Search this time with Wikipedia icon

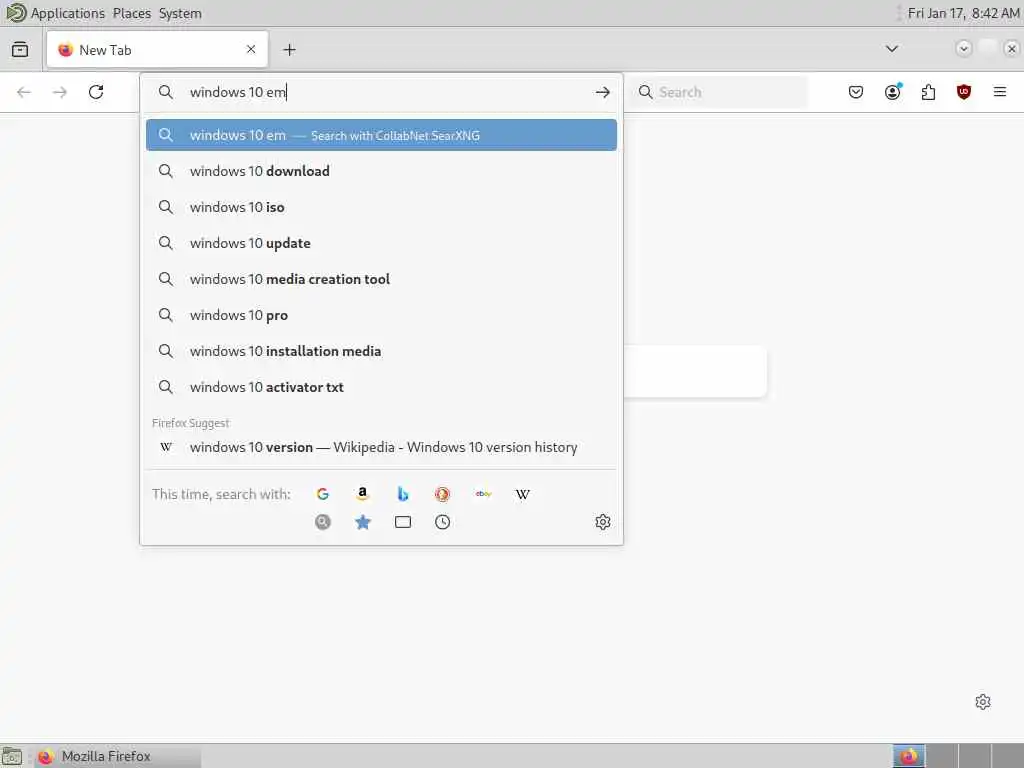point(522,494)
